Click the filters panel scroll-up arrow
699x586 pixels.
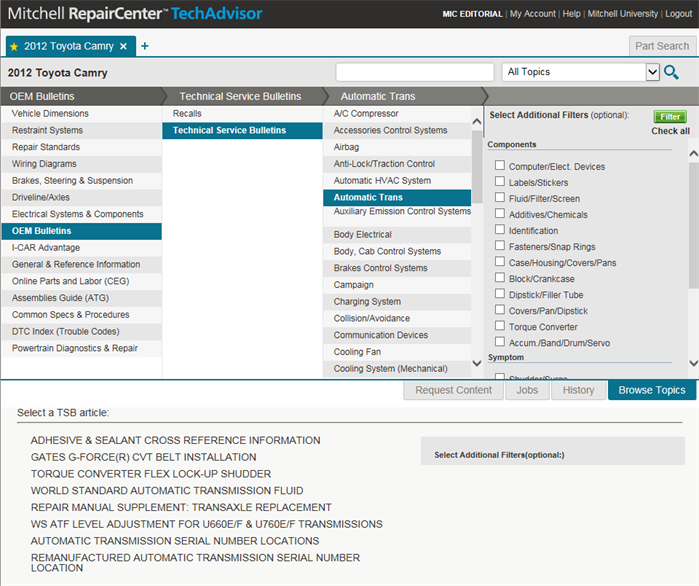pyautogui.click(x=693, y=154)
